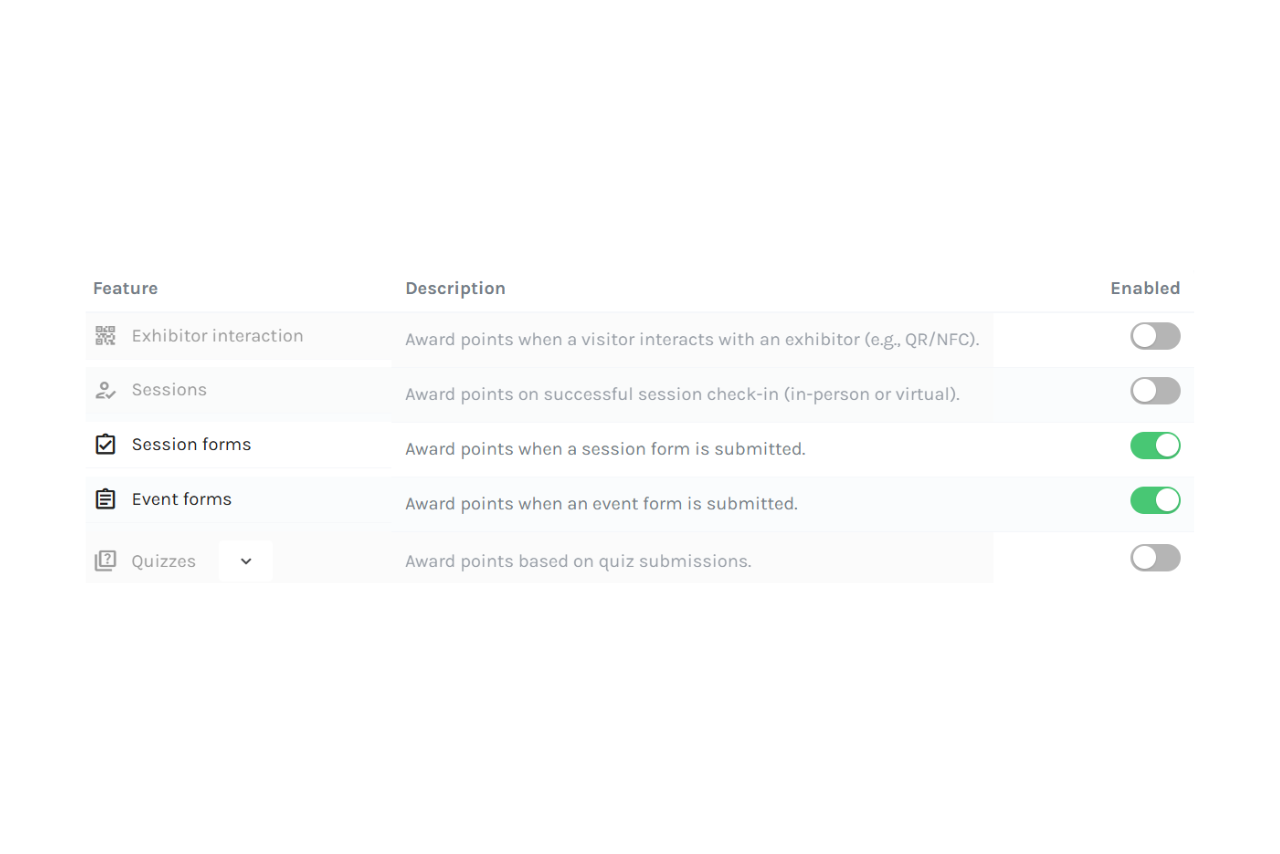Click the quiz submissions description text

(x=578, y=561)
